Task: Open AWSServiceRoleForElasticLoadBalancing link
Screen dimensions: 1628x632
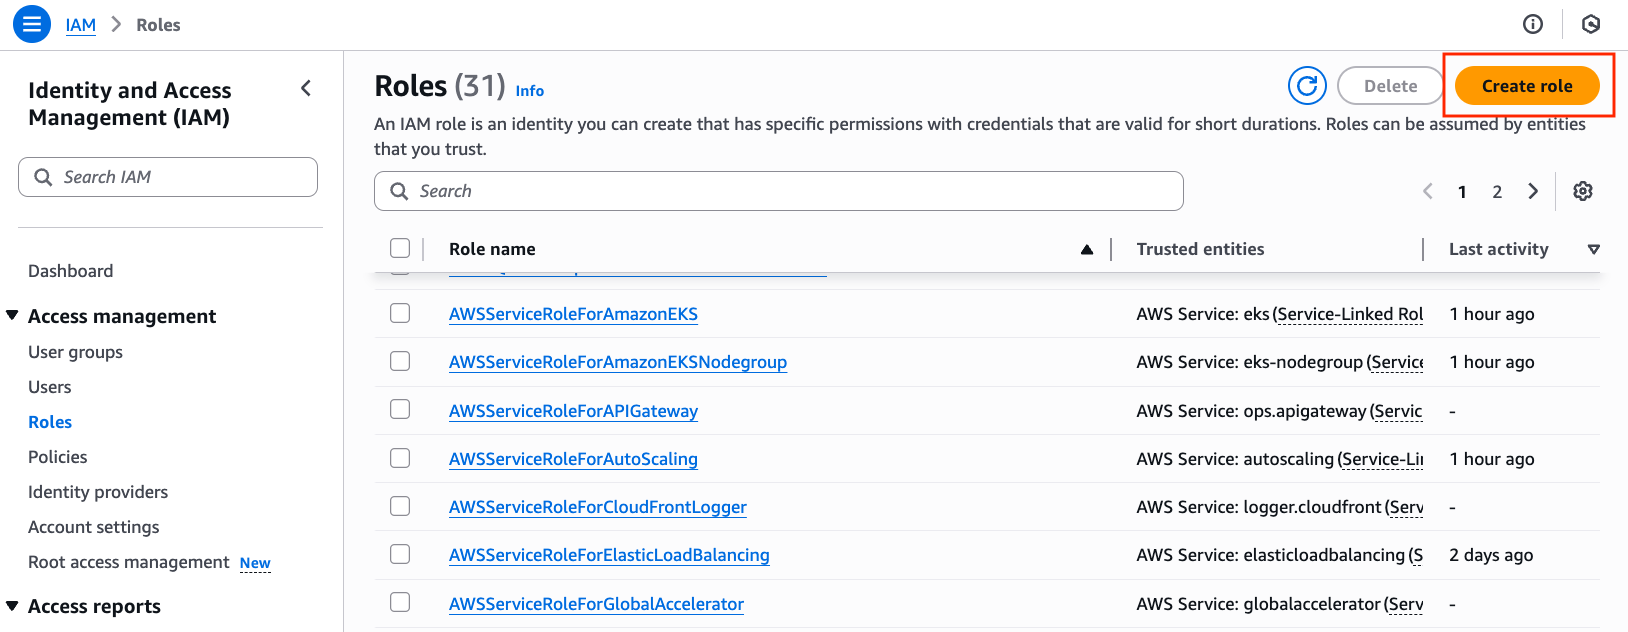Action: pyautogui.click(x=609, y=555)
